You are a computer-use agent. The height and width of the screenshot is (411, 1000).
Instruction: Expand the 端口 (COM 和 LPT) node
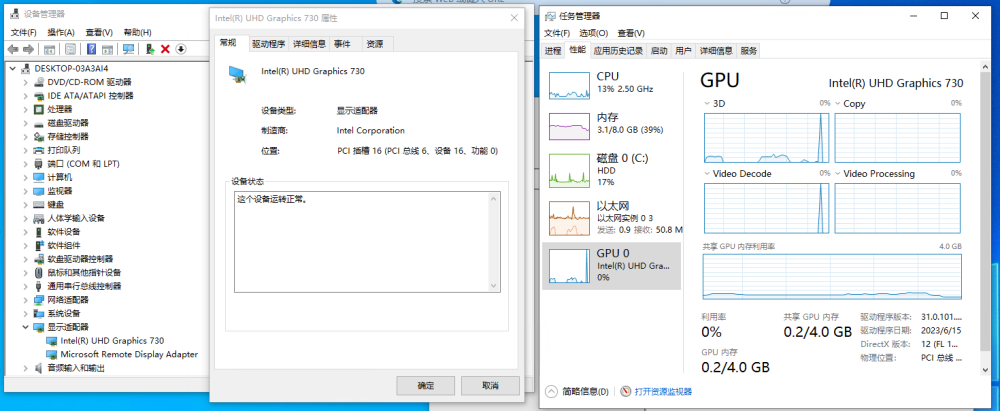pyautogui.click(x=26, y=163)
